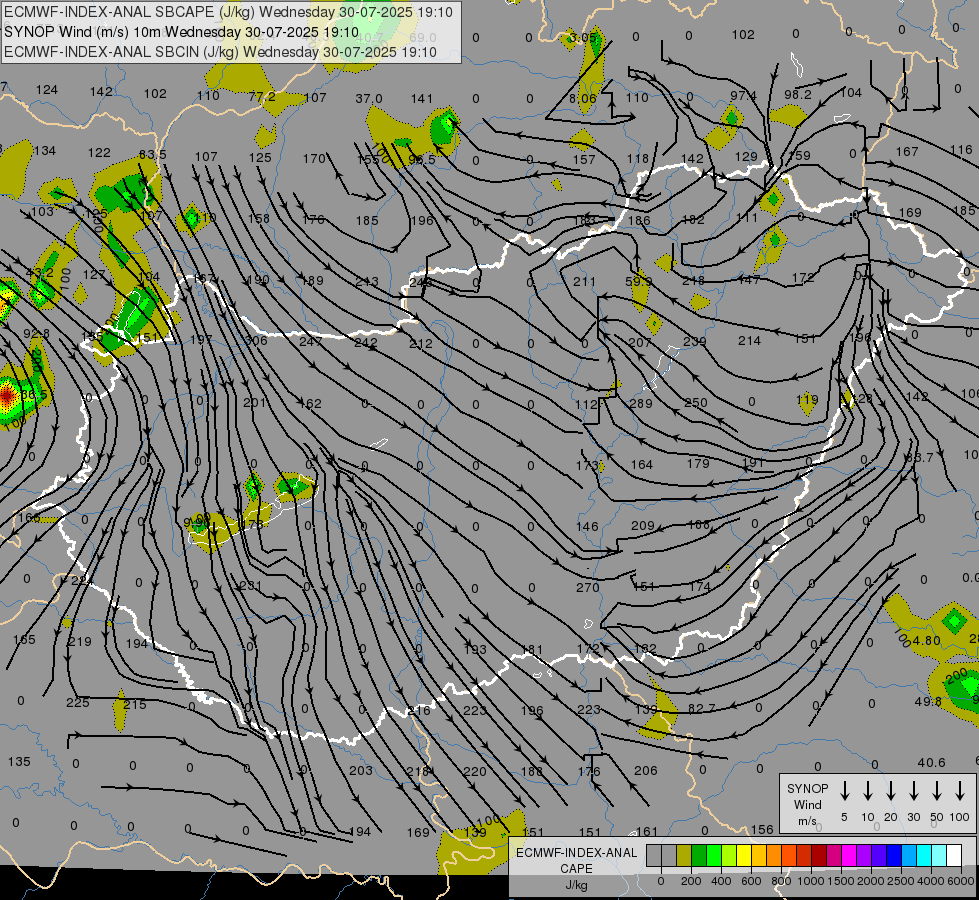Viewport: 979px width, 900px height.
Task: Click the 1500 tick label in legend
Action: [x=841, y=881]
